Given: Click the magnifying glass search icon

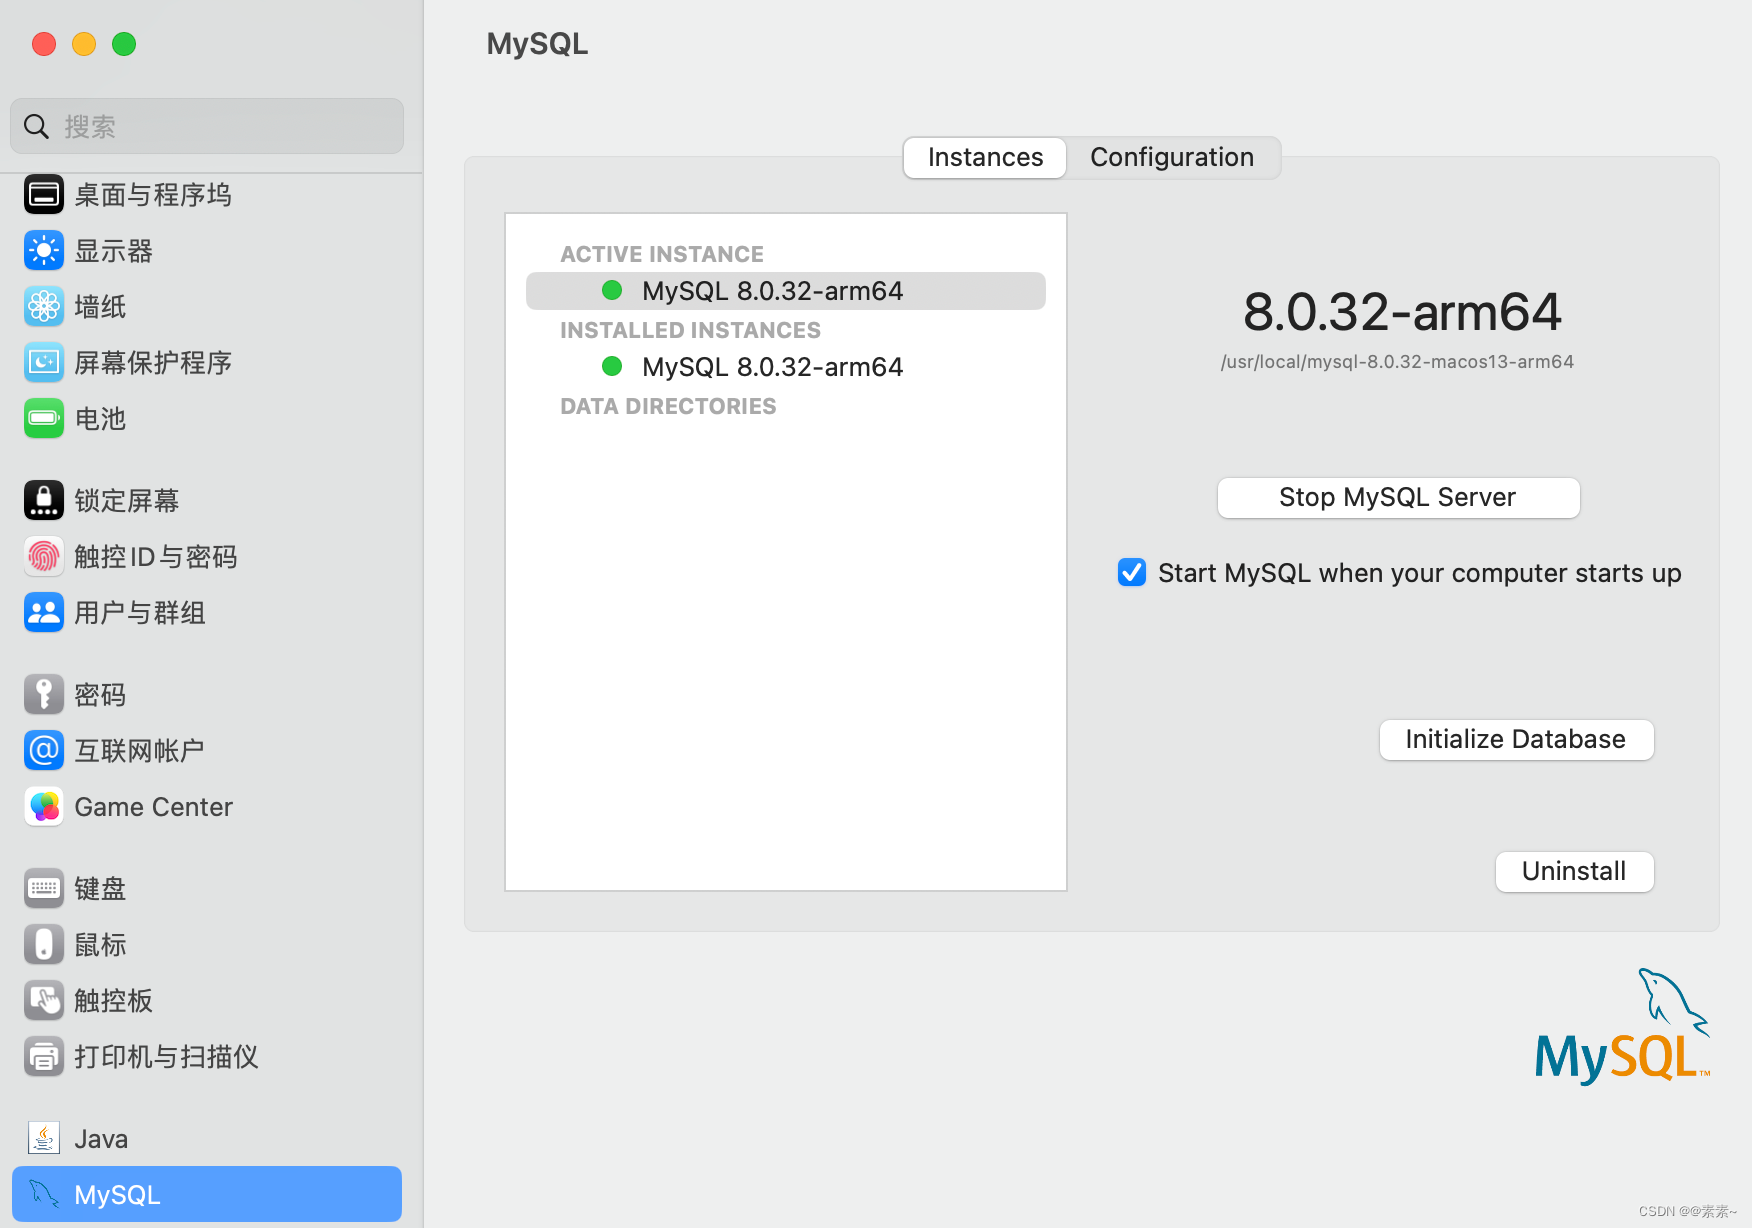Looking at the screenshot, I should (37, 127).
